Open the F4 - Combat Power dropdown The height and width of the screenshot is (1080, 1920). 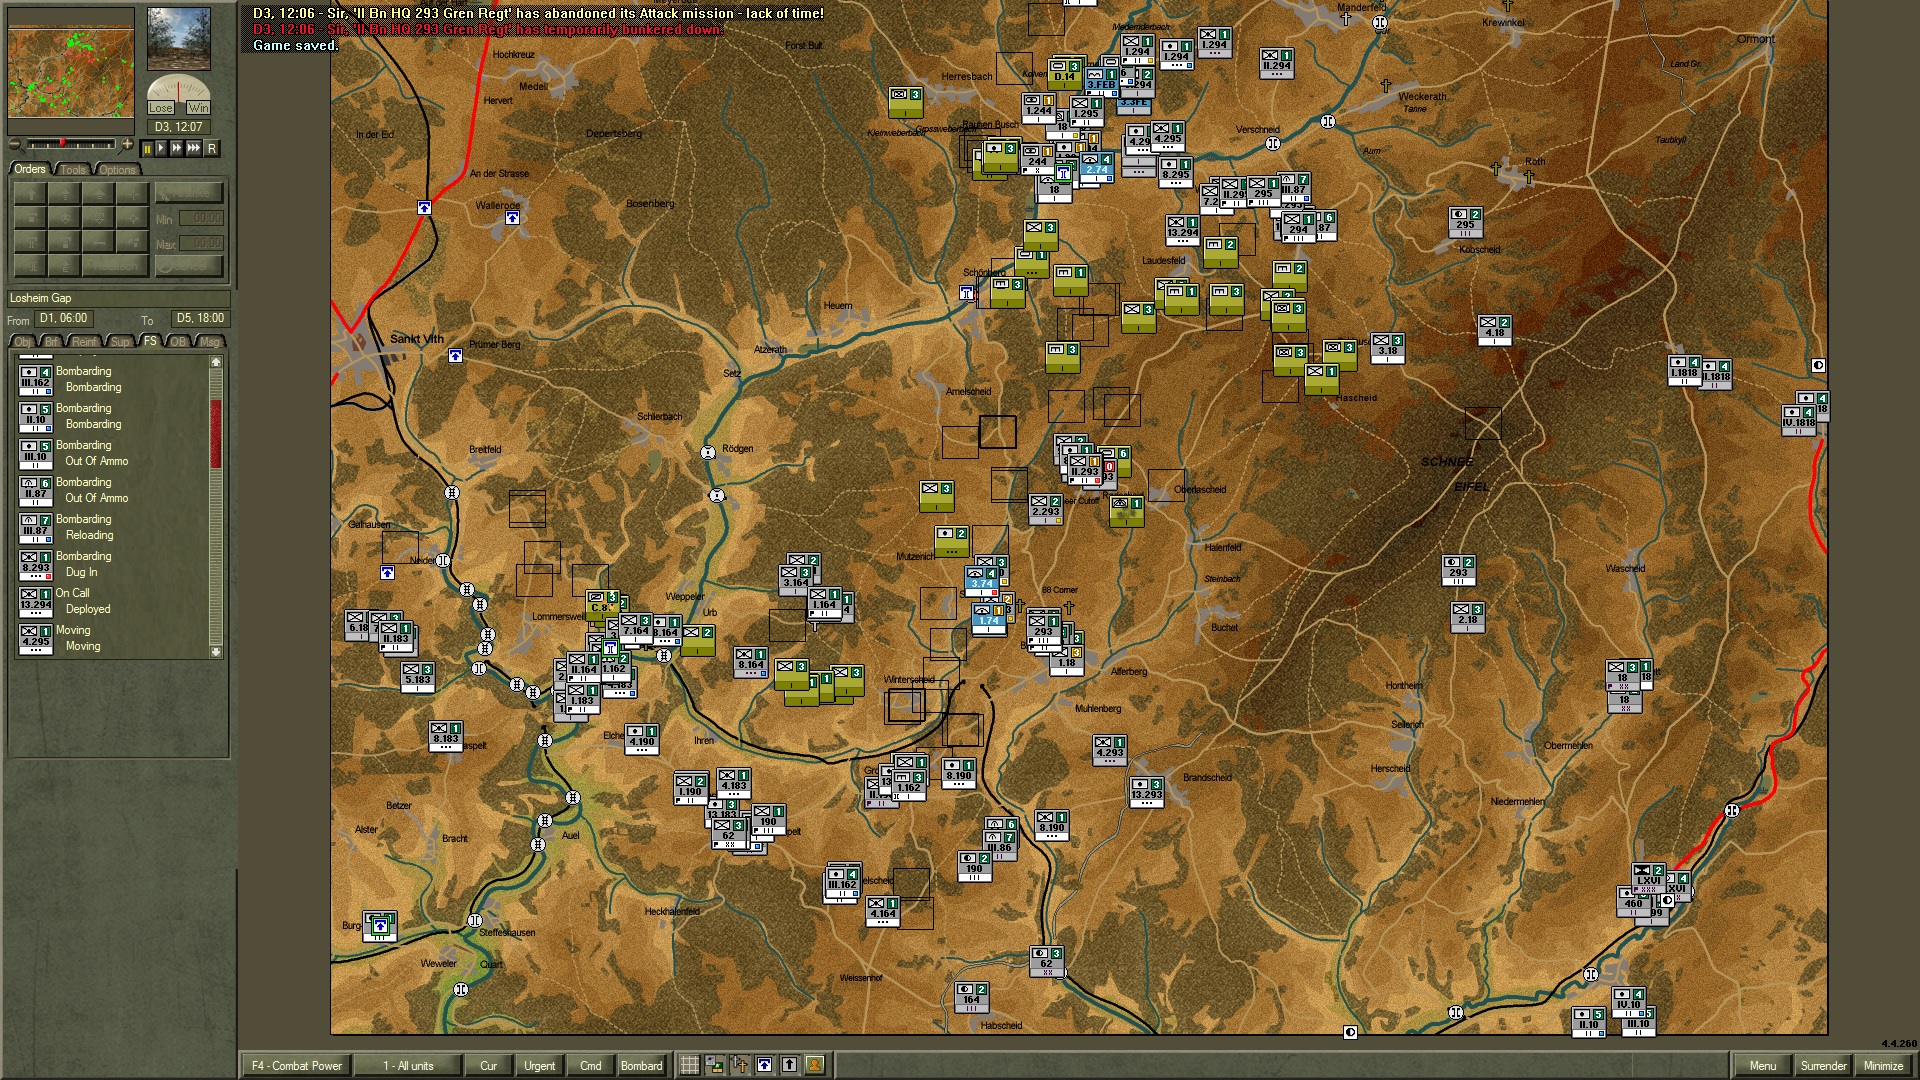click(297, 1066)
